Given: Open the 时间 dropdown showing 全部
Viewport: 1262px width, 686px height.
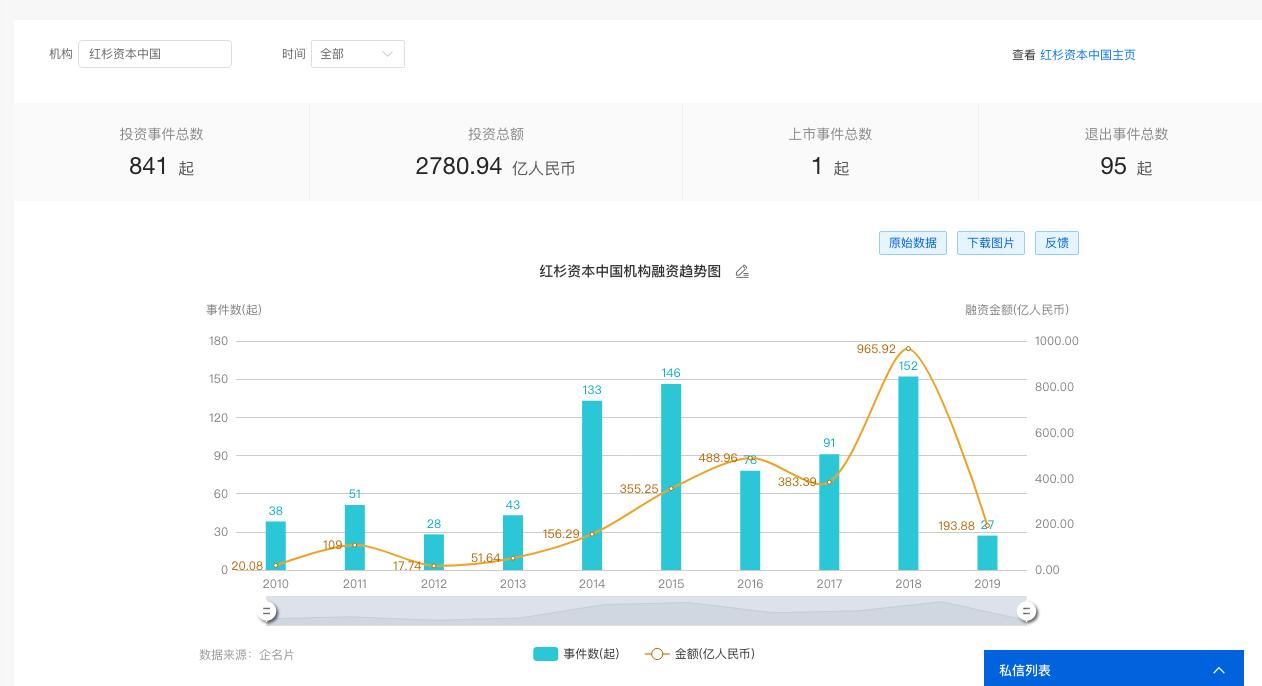Looking at the screenshot, I should click(x=357, y=54).
